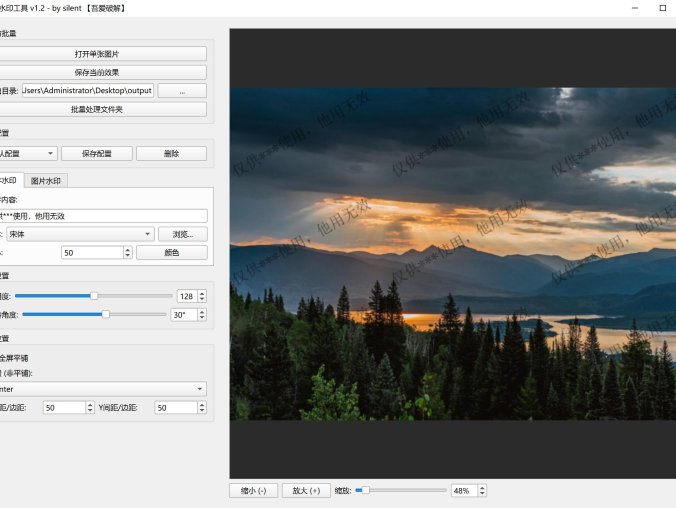Decrease Y spacing with down arrow

tap(202, 411)
